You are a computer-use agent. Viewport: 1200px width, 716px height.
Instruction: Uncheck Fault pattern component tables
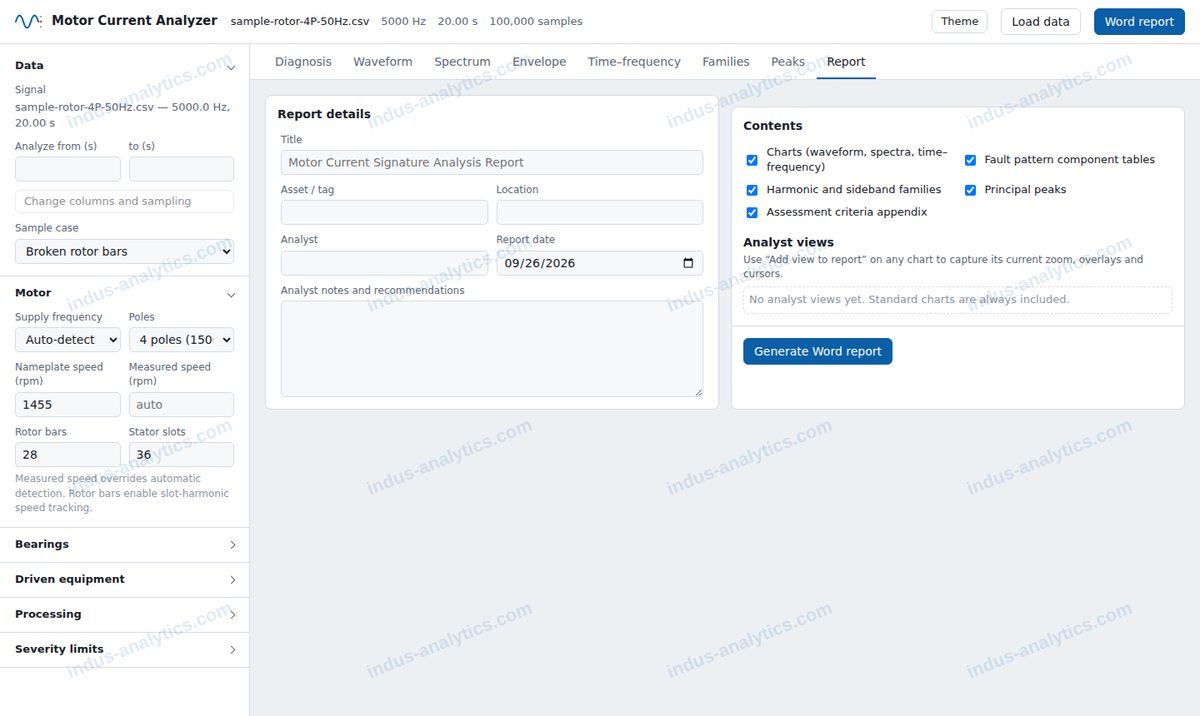click(970, 160)
